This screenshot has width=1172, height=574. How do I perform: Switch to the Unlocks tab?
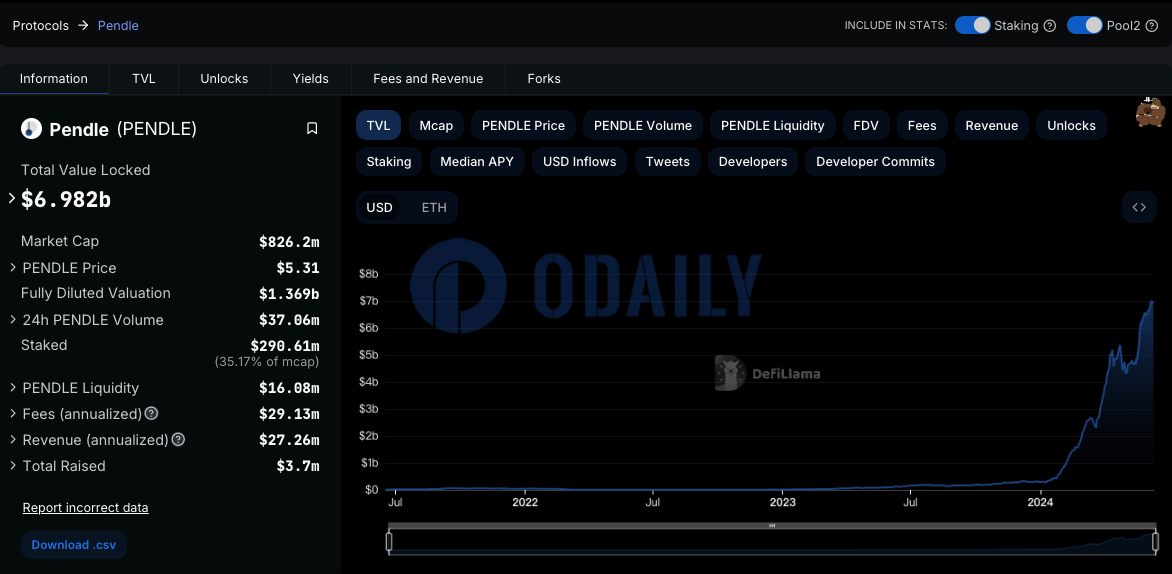[x=224, y=78]
